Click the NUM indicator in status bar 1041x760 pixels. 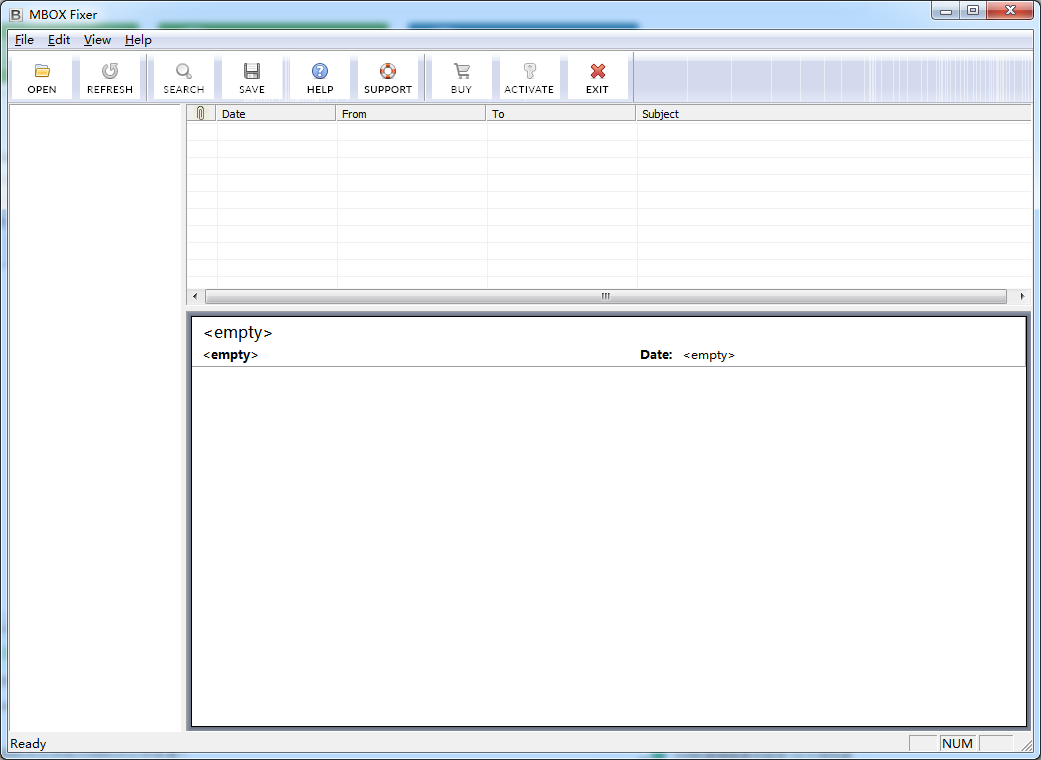957,743
